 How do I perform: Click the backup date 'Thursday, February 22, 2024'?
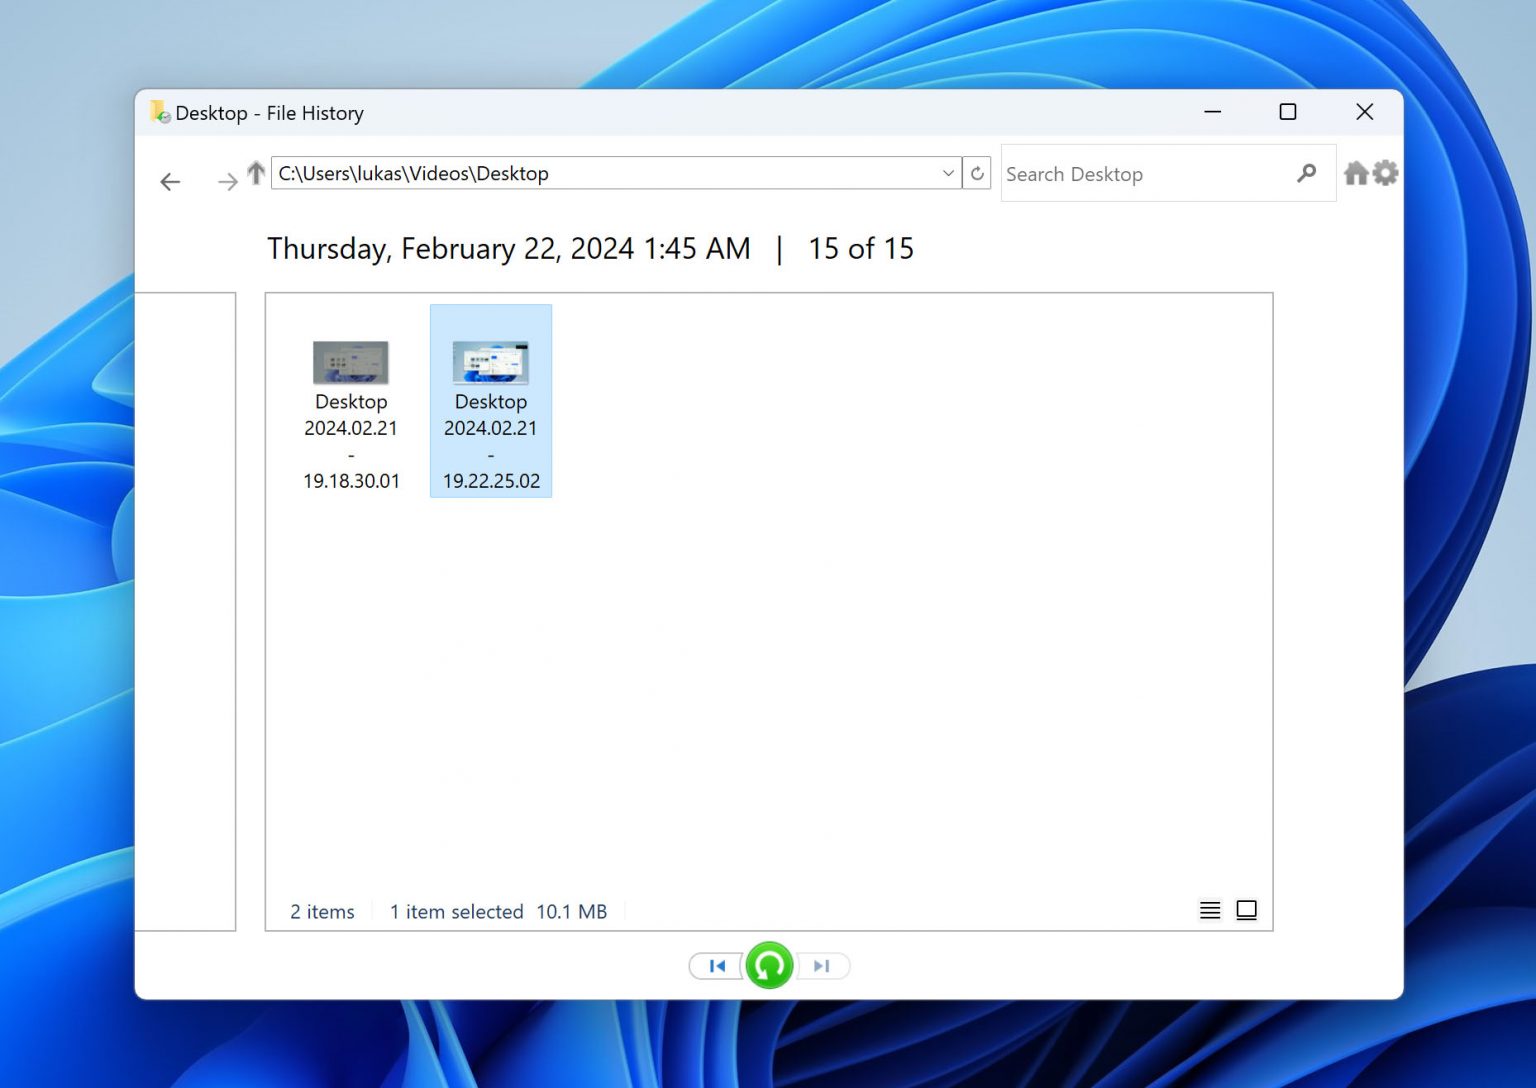click(451, 248)
